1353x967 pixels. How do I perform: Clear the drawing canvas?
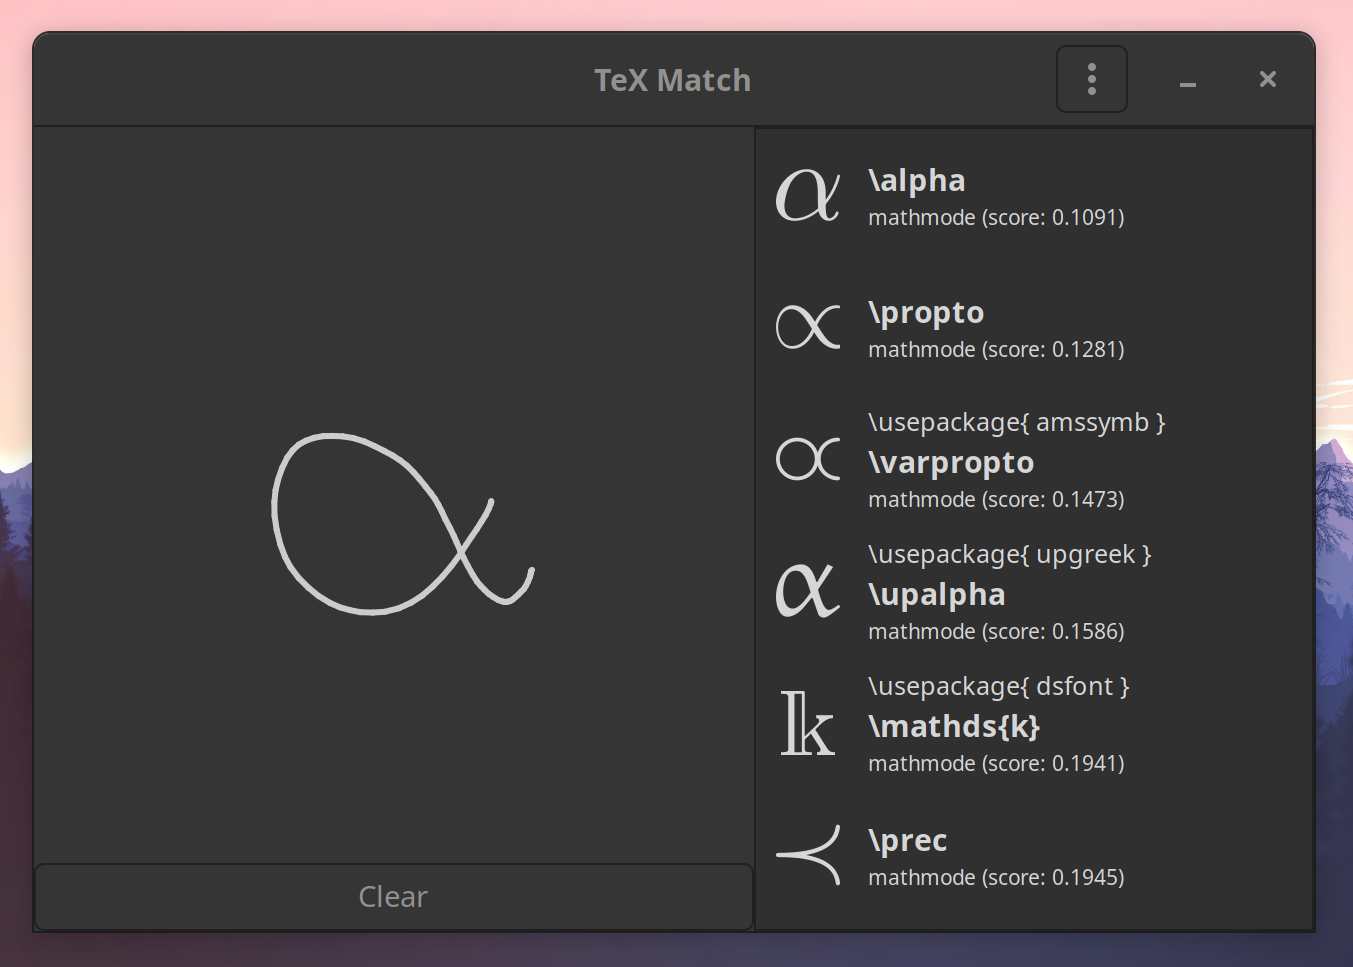393,897
